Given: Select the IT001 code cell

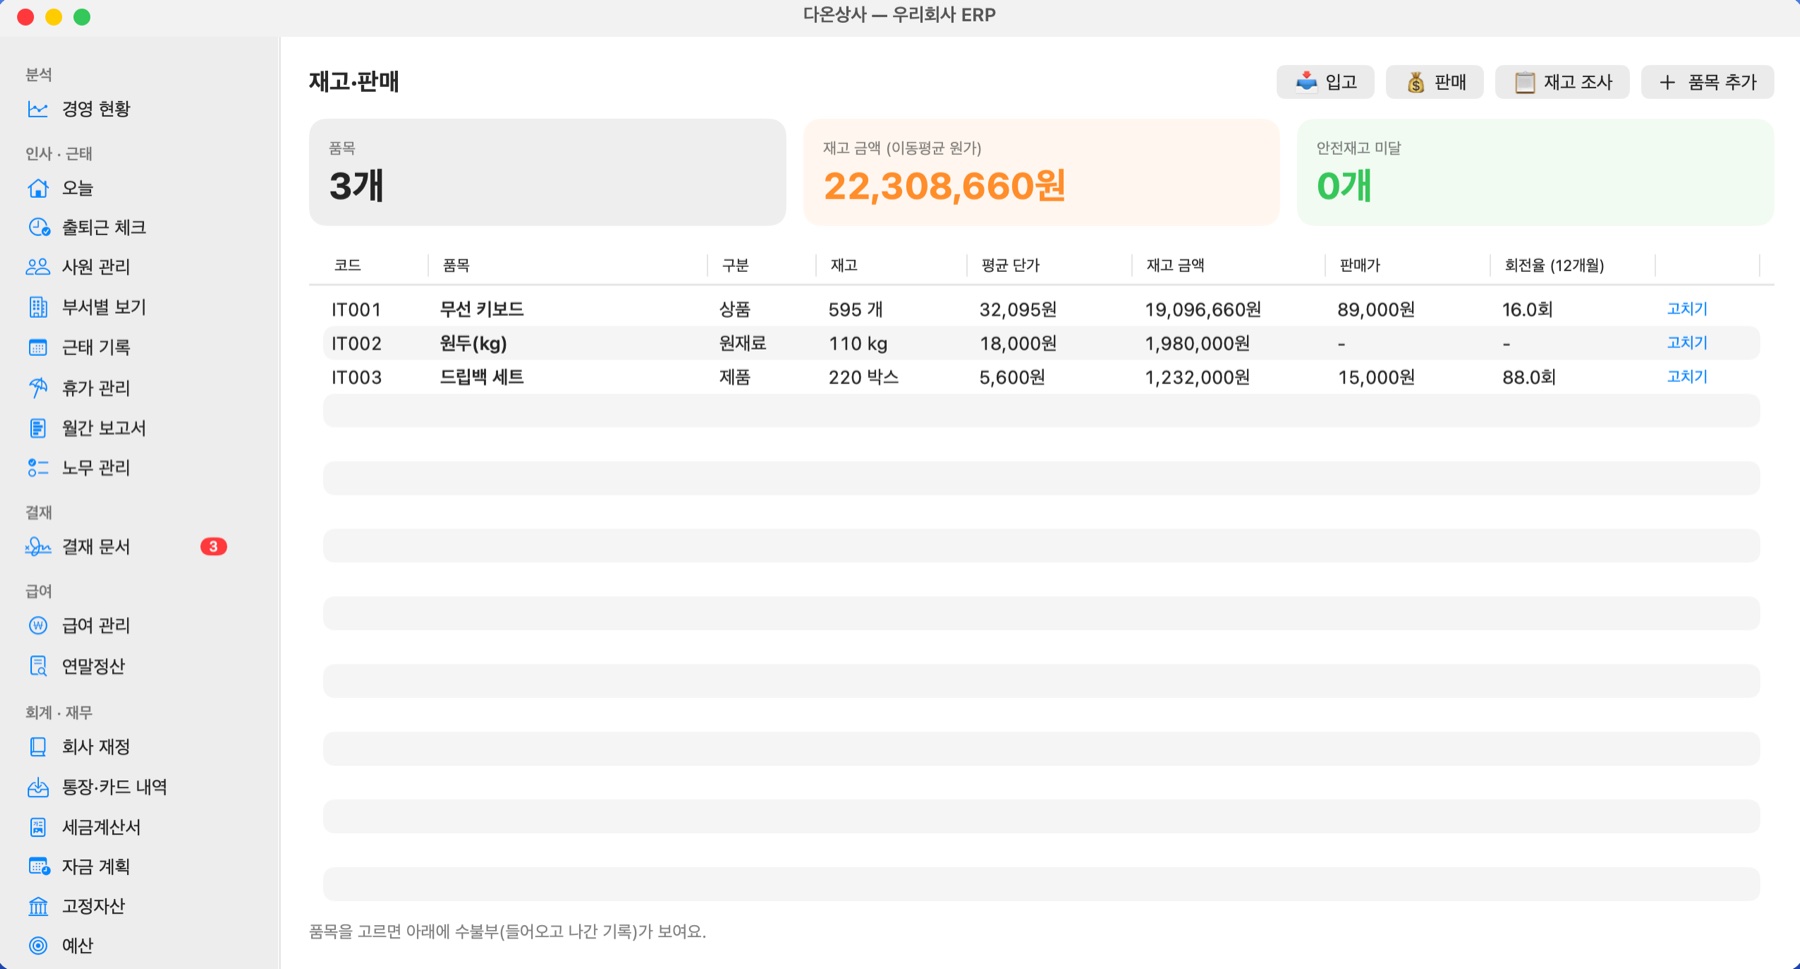Looking at the screenshot, I should (356, 310).
